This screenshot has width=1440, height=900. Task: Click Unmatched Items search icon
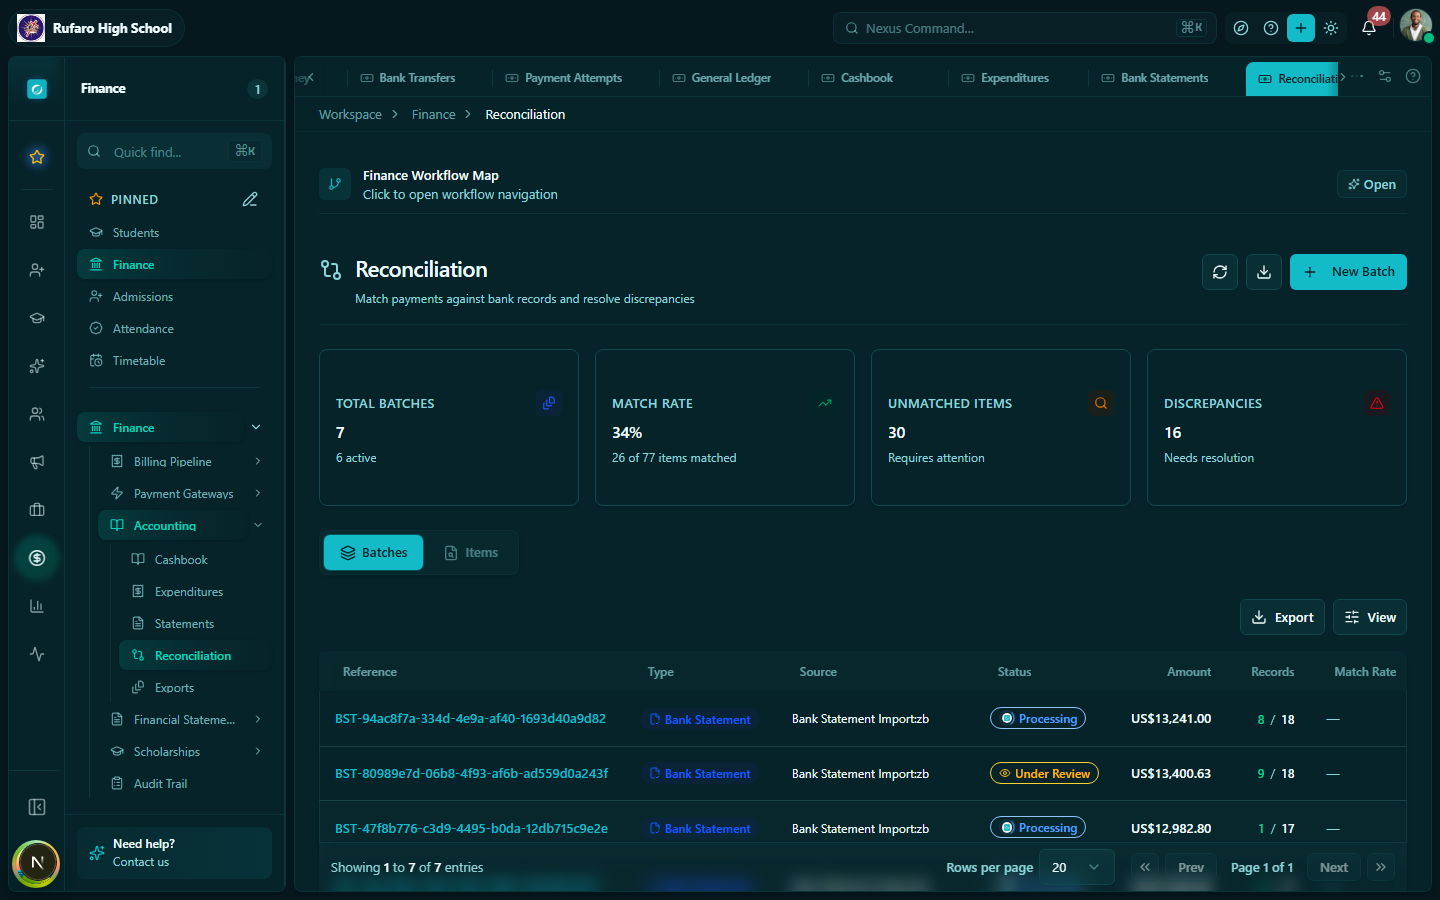[1101, 403]
